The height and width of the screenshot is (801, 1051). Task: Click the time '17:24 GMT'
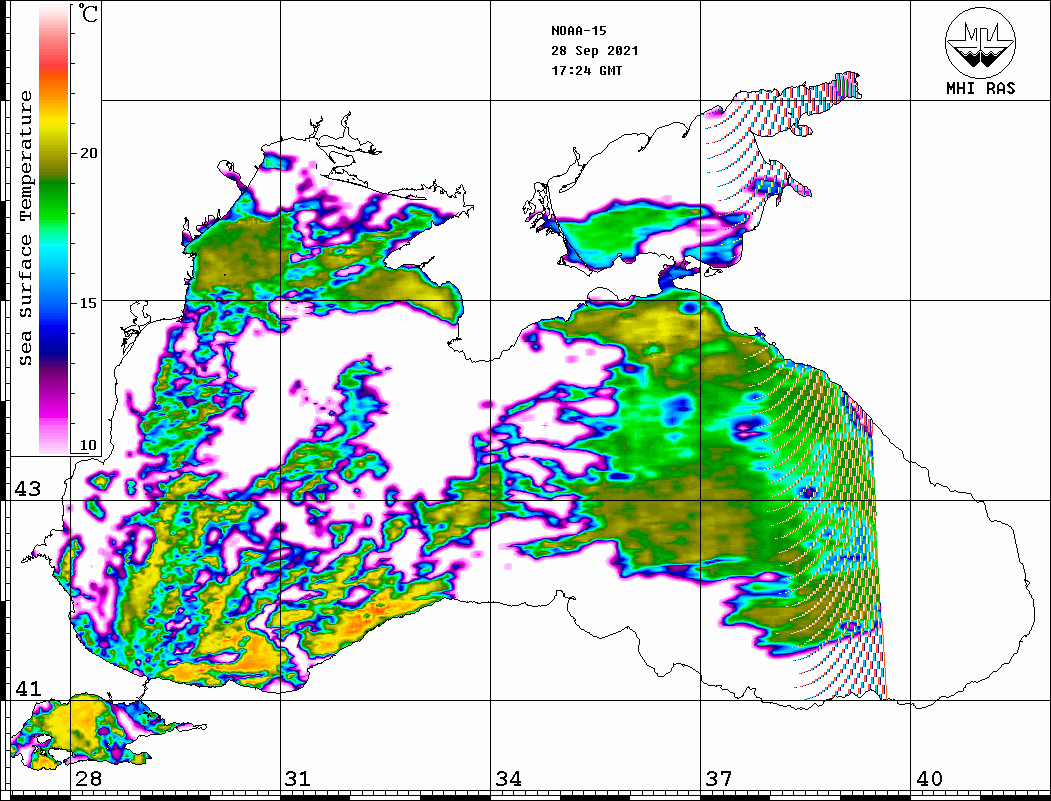tap(587, 70)
